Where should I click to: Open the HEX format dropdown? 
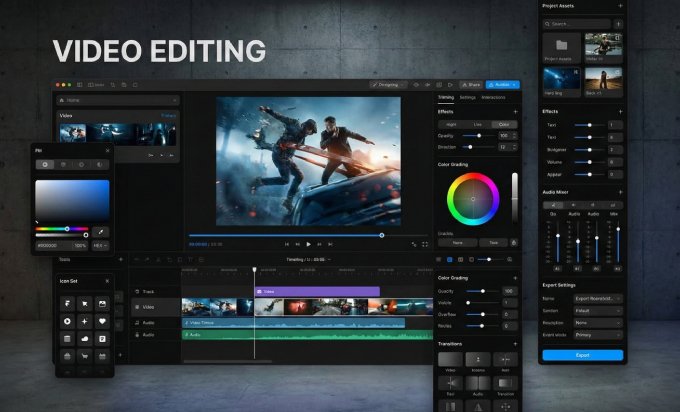click(100, 244)
